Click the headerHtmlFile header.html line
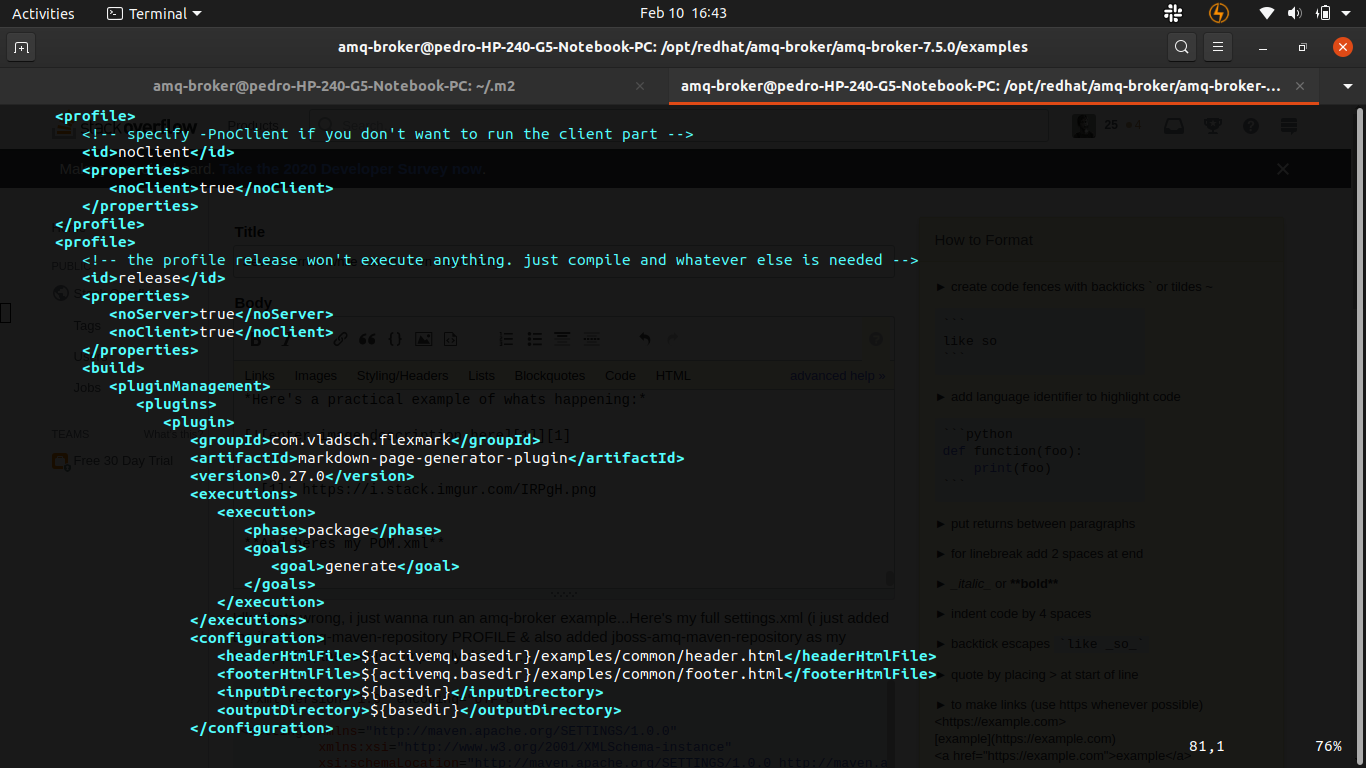The height and width of the screenshot is (768, 1366). pos(577,656)
